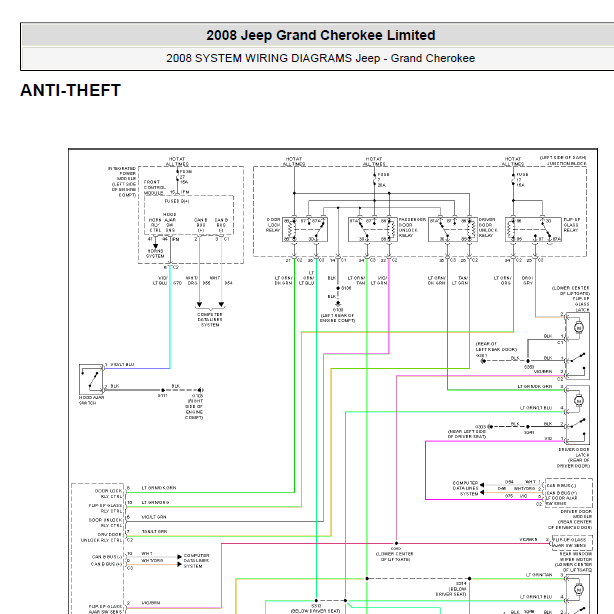Screen dimensions: 614x614
Task: Click the flip-up glass relay symbol box
Action: coord(533,229)
